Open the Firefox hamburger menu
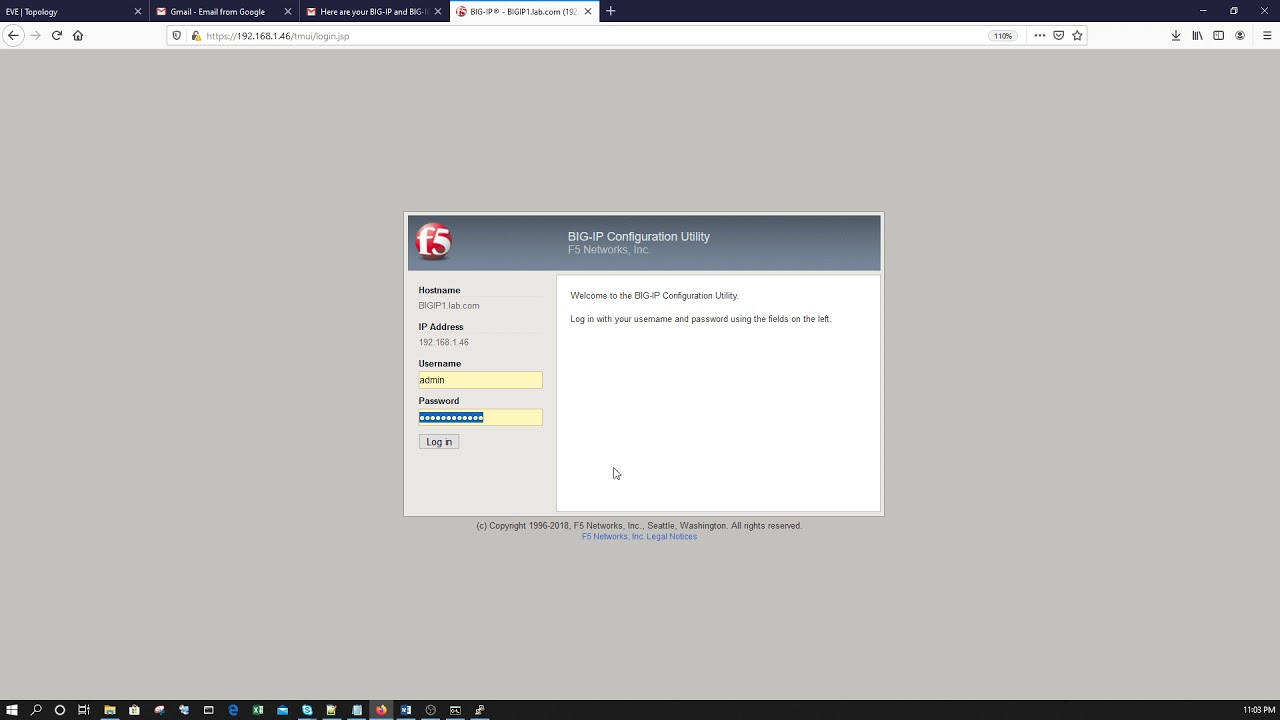 [1267, 35]
